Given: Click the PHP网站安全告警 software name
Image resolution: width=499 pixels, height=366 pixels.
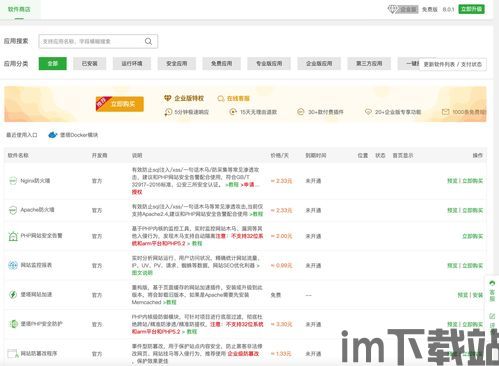Looking at the screenshot, I should point(41,236).
